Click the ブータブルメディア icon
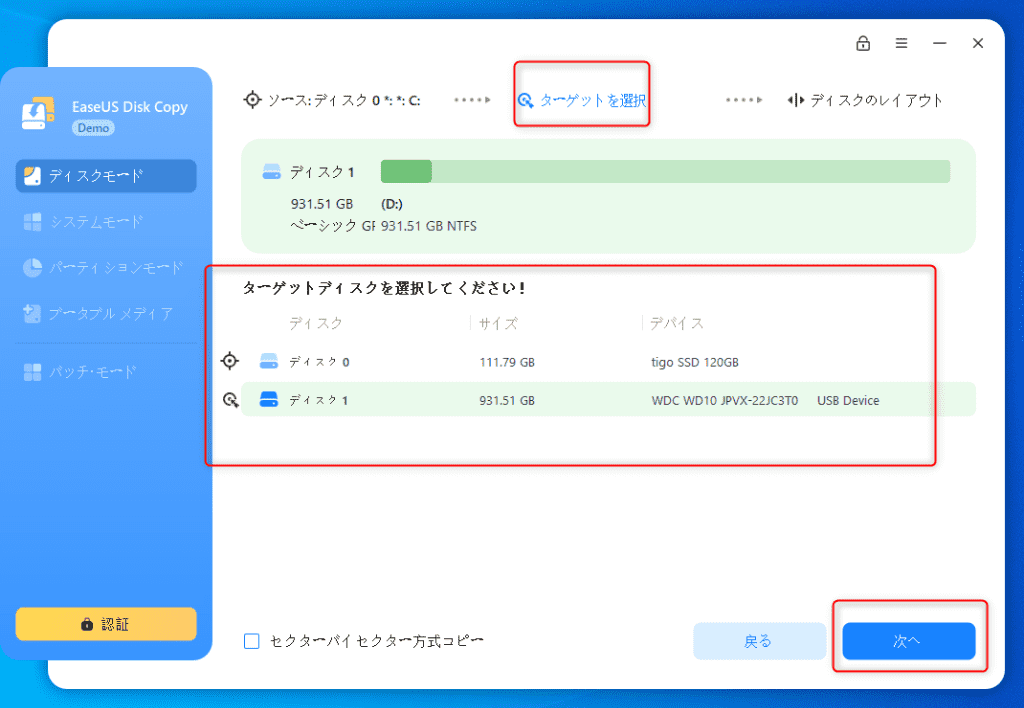The width and height of the screenshot is (1024, 708). pos(32,314)
